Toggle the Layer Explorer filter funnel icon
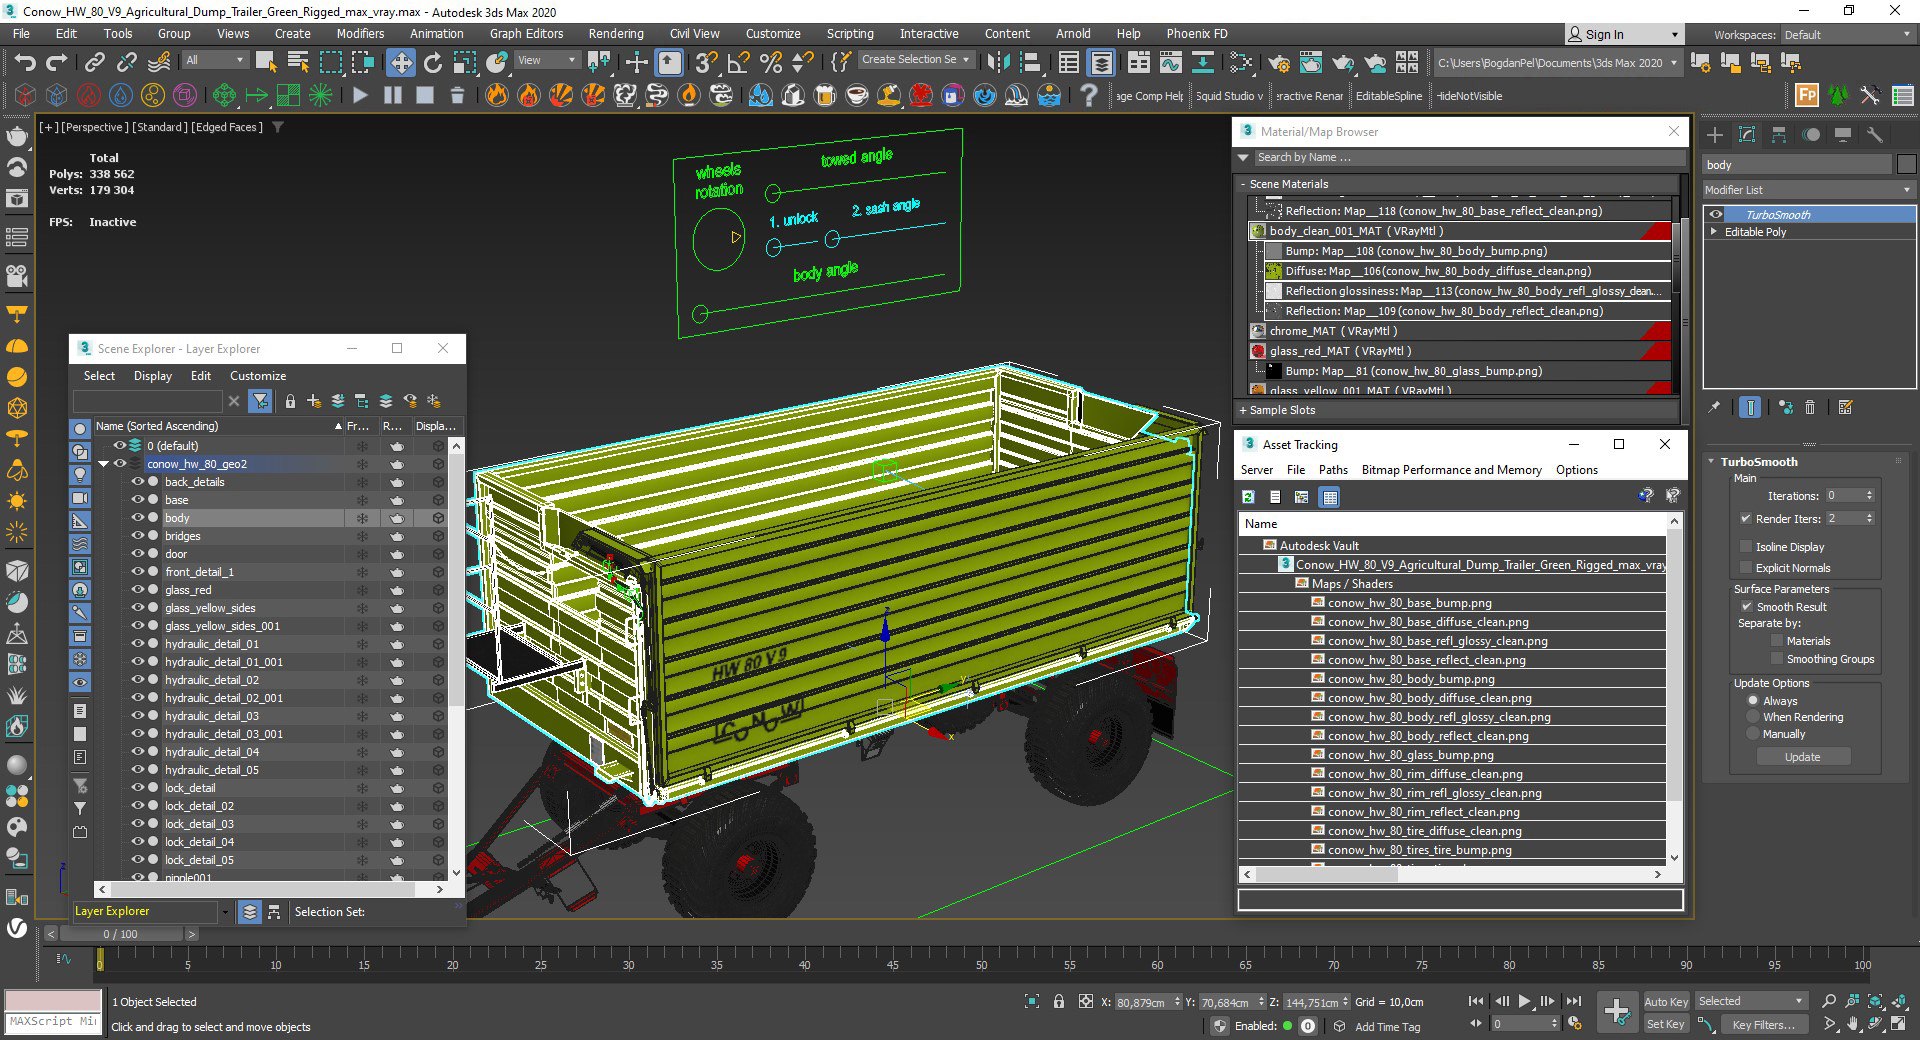The image size is (1920, 1040). coord(260,401)
